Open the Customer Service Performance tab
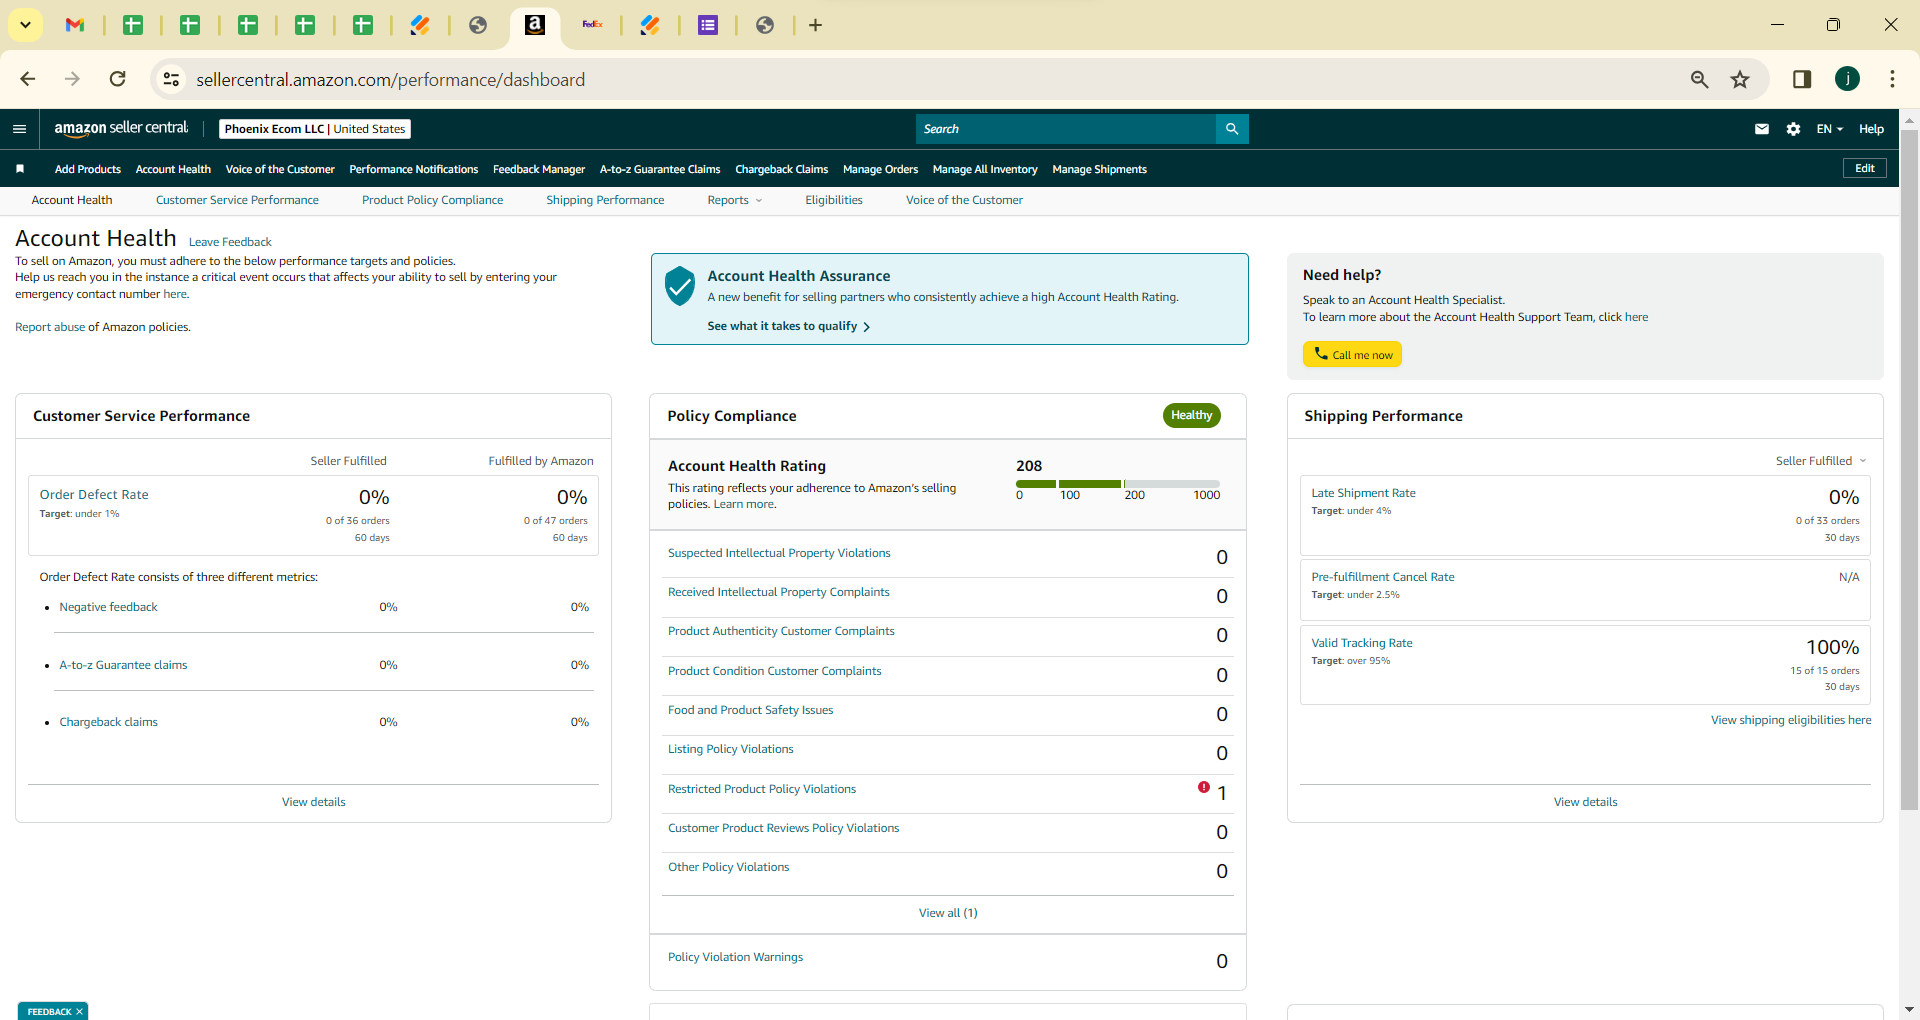This screenshot has width=1920, height=1020. tap(237, 200)
